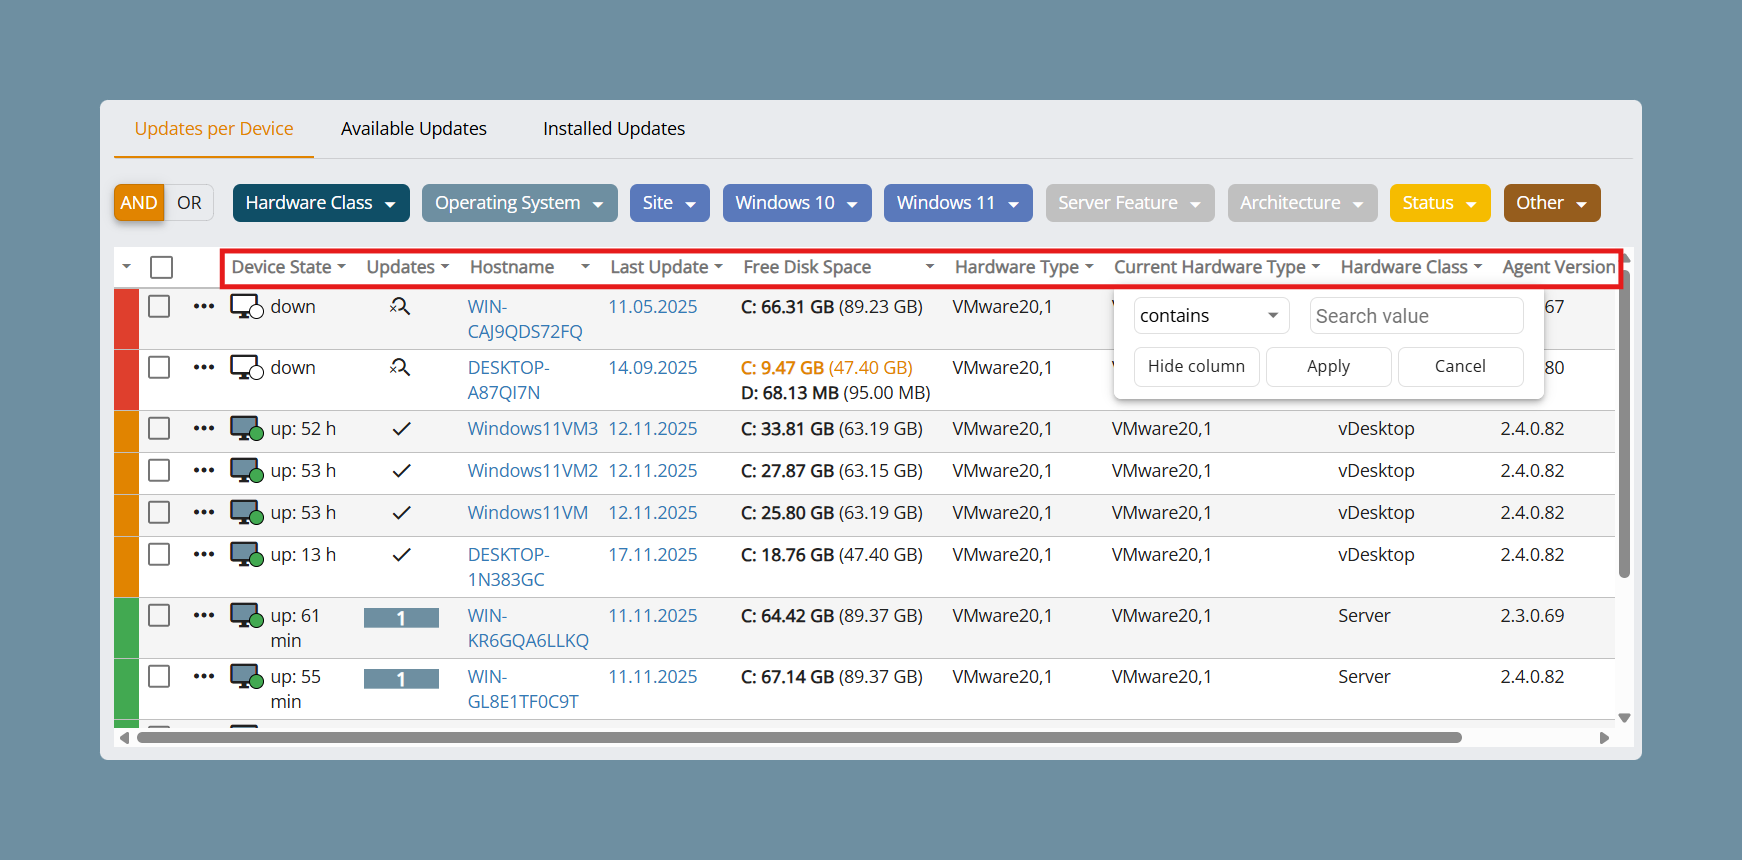The image size is (1742, 860).
Task: Click the offline monitor icon of DESKTOP-A87QI7N
Action: pos(246,368)
